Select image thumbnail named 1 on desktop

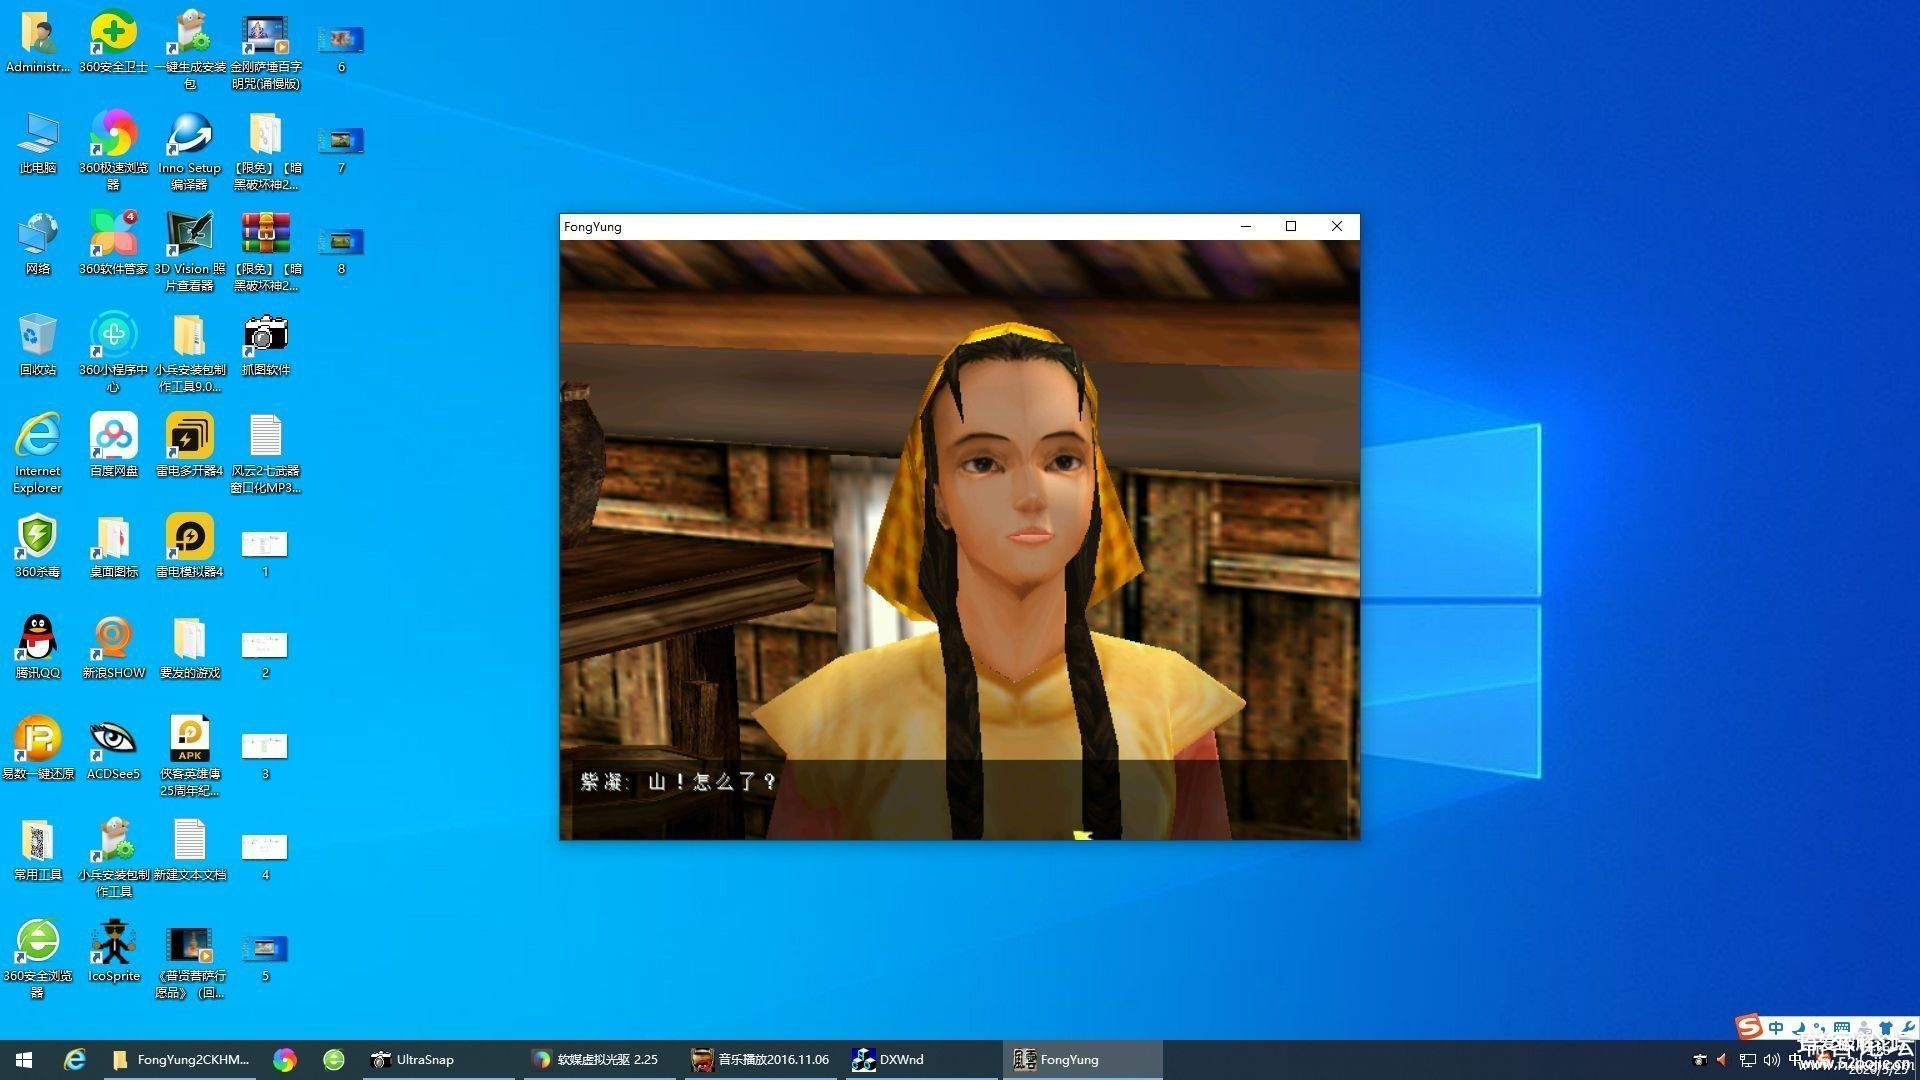coord(265,553)
